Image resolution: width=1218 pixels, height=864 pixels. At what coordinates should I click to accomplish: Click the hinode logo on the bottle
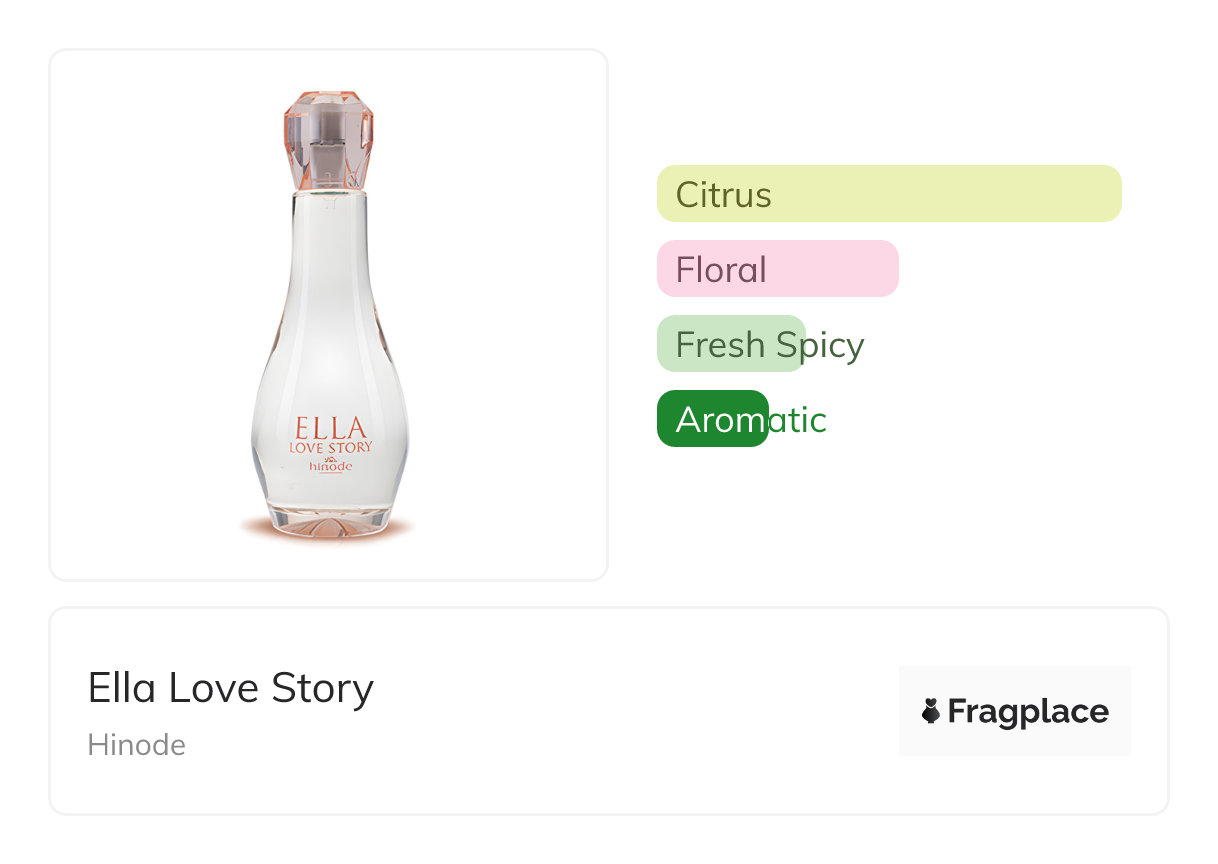(x=330, y=465)
